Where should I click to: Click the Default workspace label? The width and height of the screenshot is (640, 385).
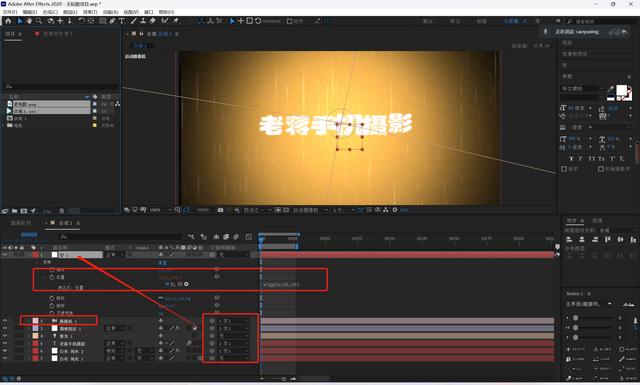(x=428, y=21)
